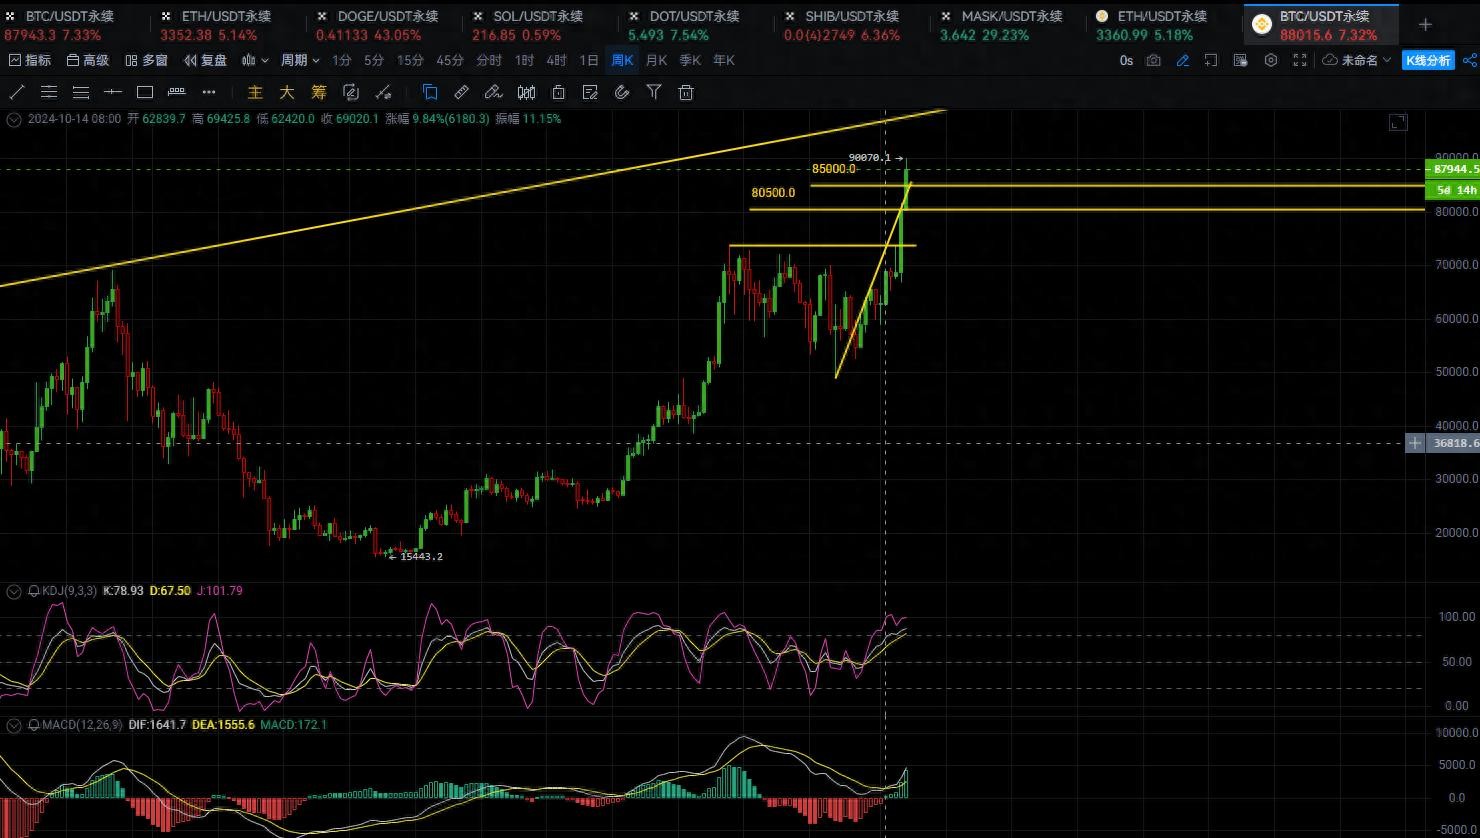Select the ruler measurement tool
This screenshot has height=838, width=1480.
point(461,93)
